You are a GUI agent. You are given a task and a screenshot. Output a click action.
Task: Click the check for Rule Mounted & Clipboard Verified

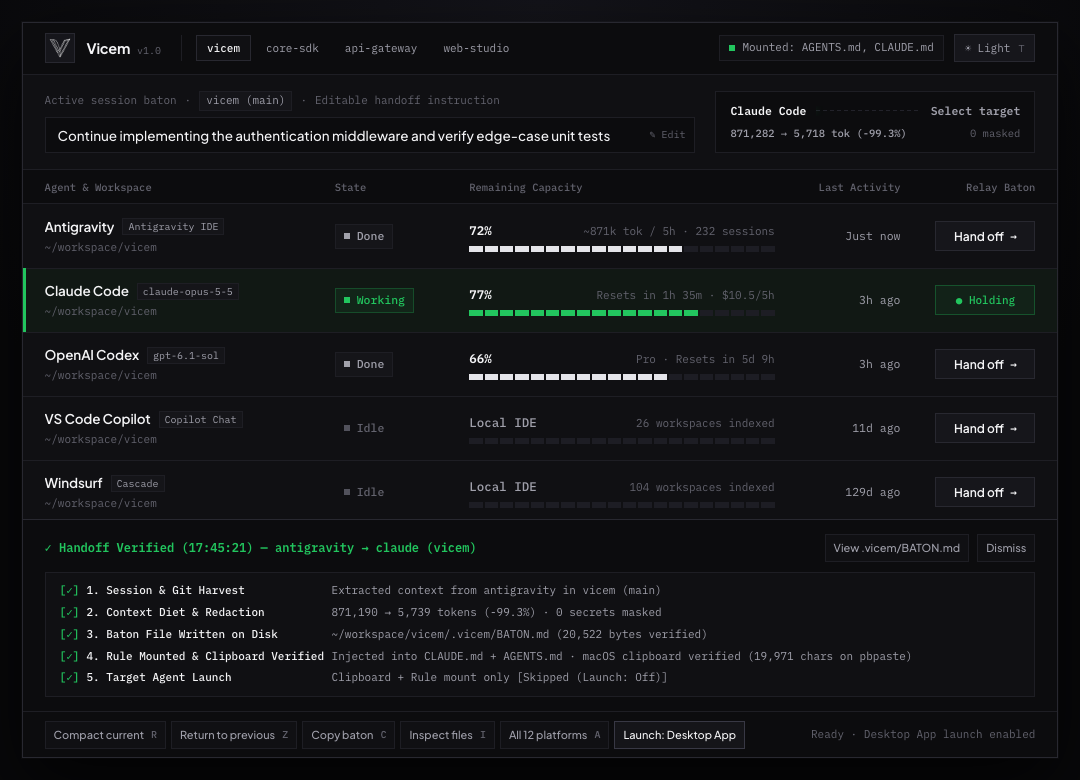(x=69, y=657)
